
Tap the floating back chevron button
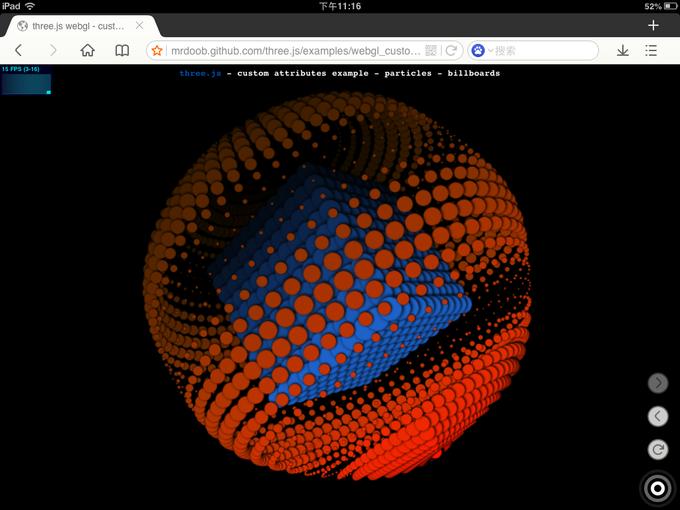point(657,416)
